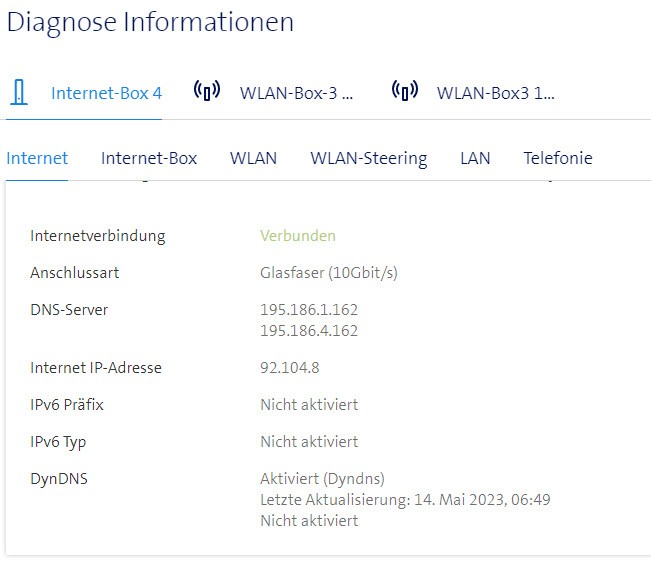This screenshot has height=562, width=651.
Task: Click the Internet-Box 4 router icon
Action: 18,93
